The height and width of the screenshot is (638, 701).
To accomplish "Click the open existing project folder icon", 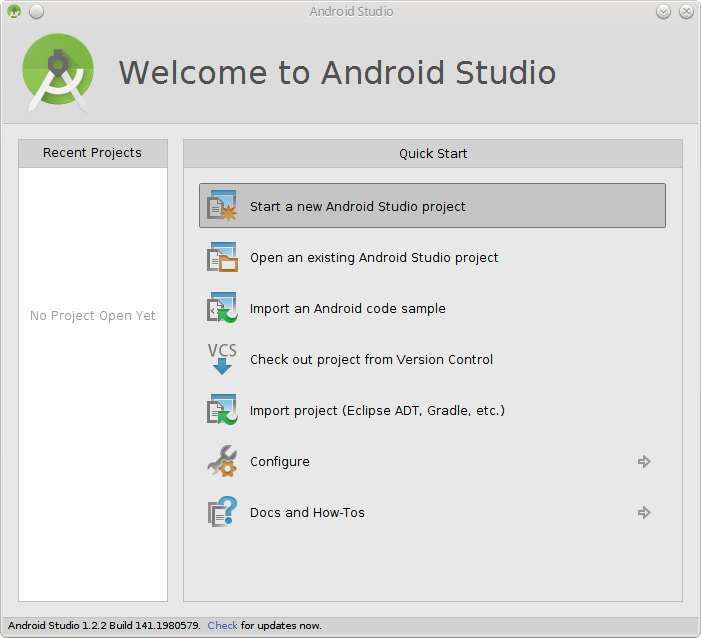I will pyautogui.click(x=222, y=257).
